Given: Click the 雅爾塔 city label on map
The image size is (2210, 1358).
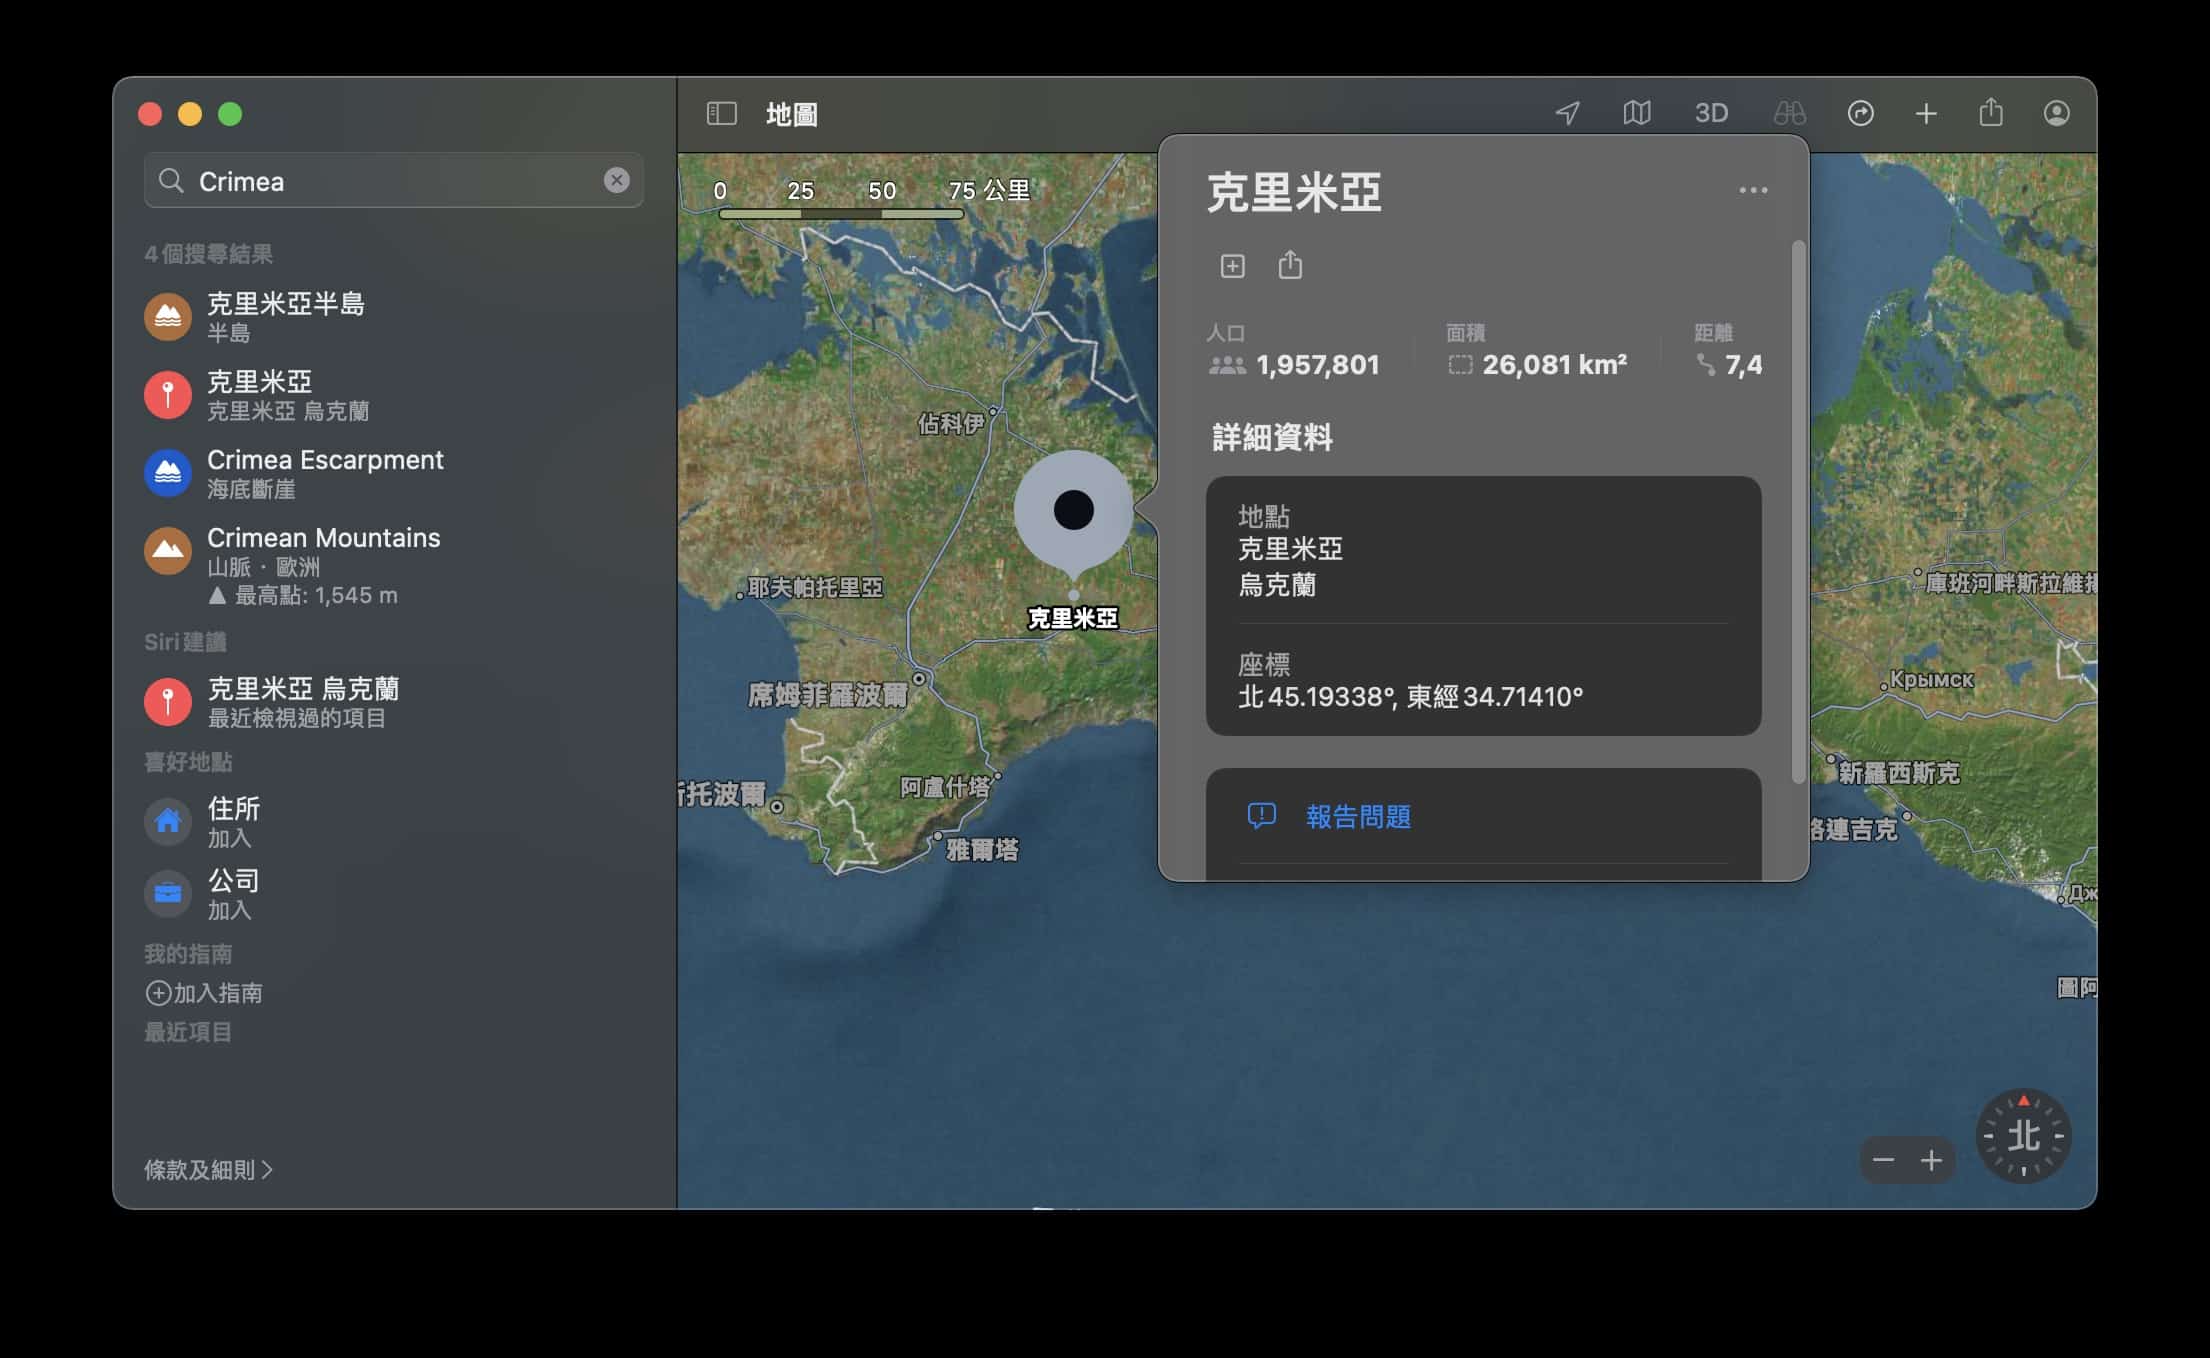Looking at the screenshot, I should [982, 850].
